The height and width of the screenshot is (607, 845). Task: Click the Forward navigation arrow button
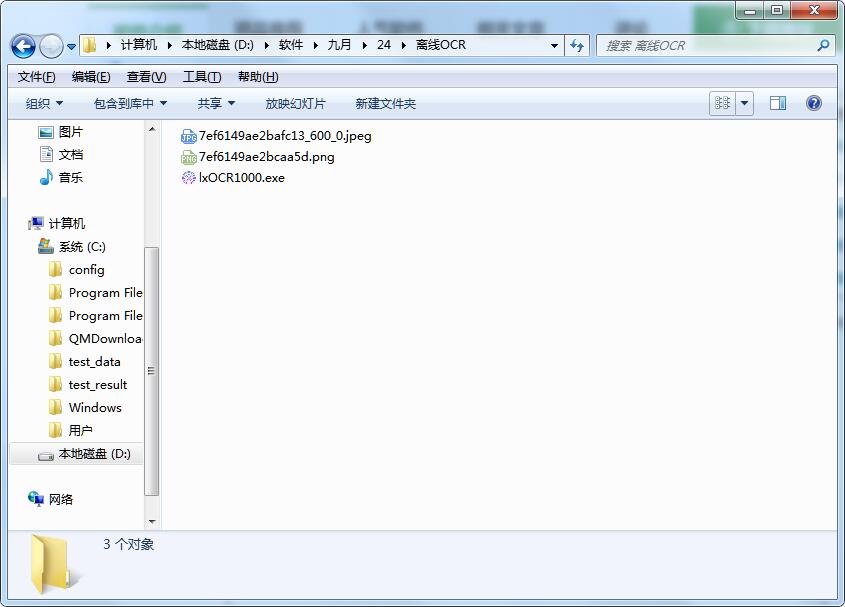pyautogui.click(x=50, y=46)
